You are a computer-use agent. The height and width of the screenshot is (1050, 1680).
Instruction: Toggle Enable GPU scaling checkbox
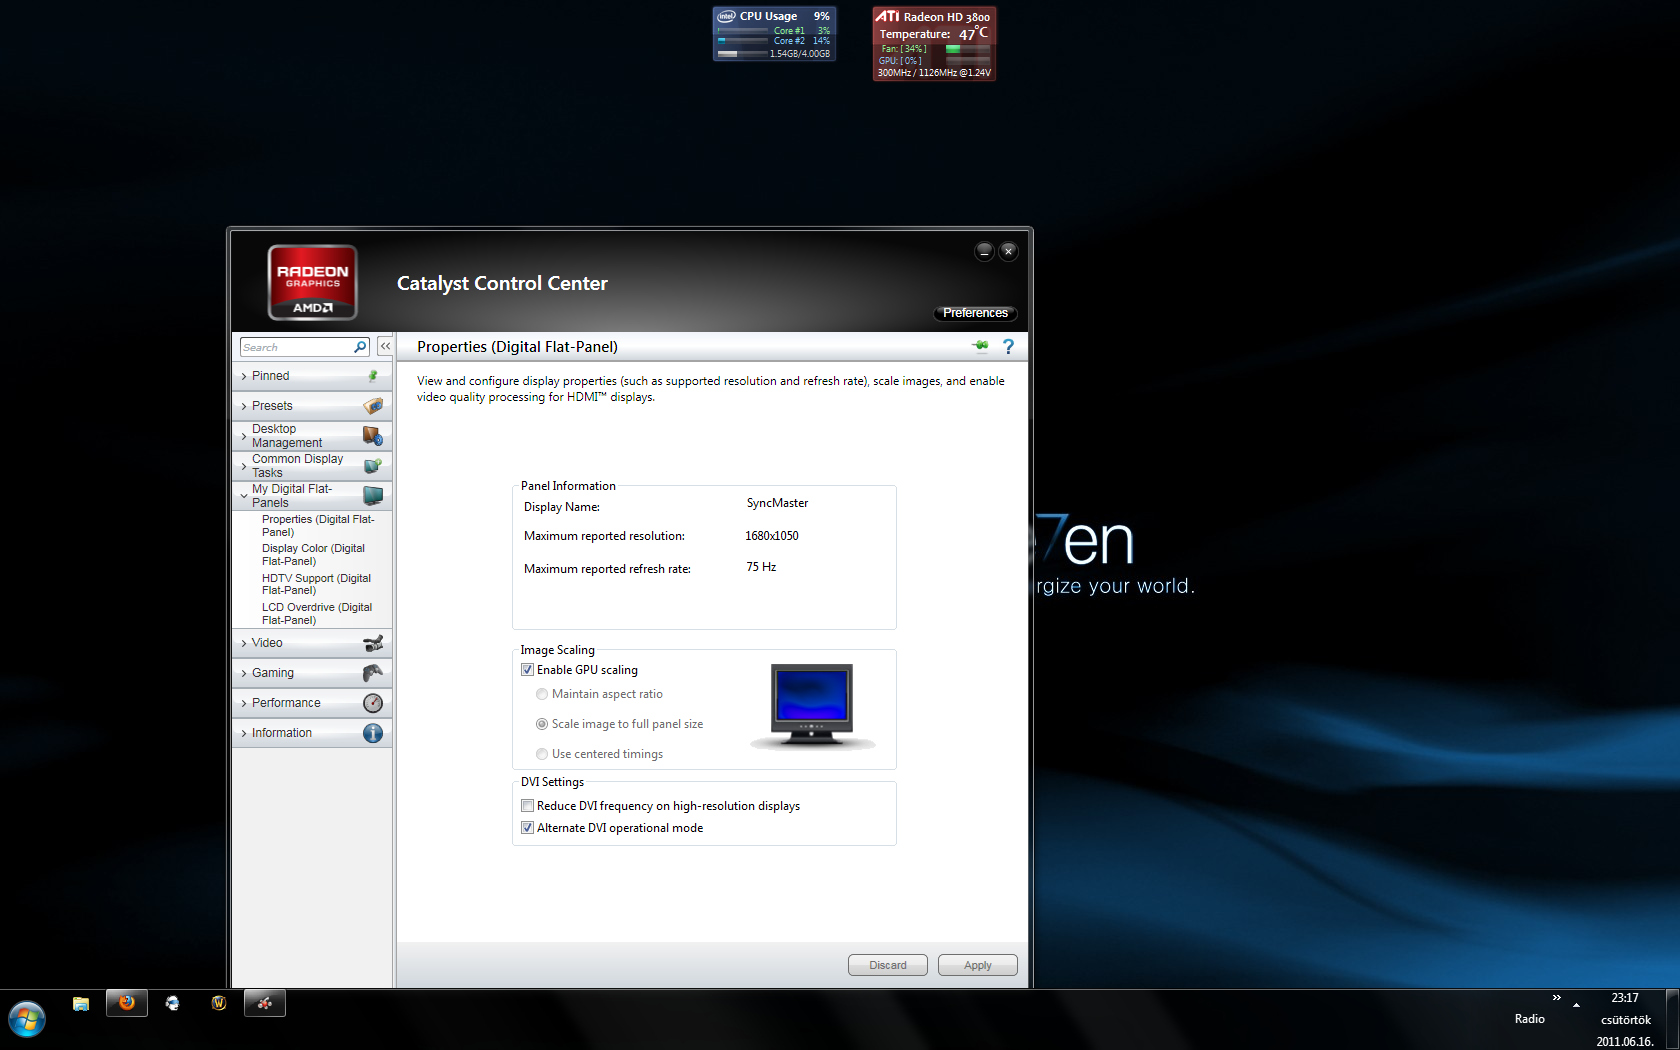(x=528, y=670)
